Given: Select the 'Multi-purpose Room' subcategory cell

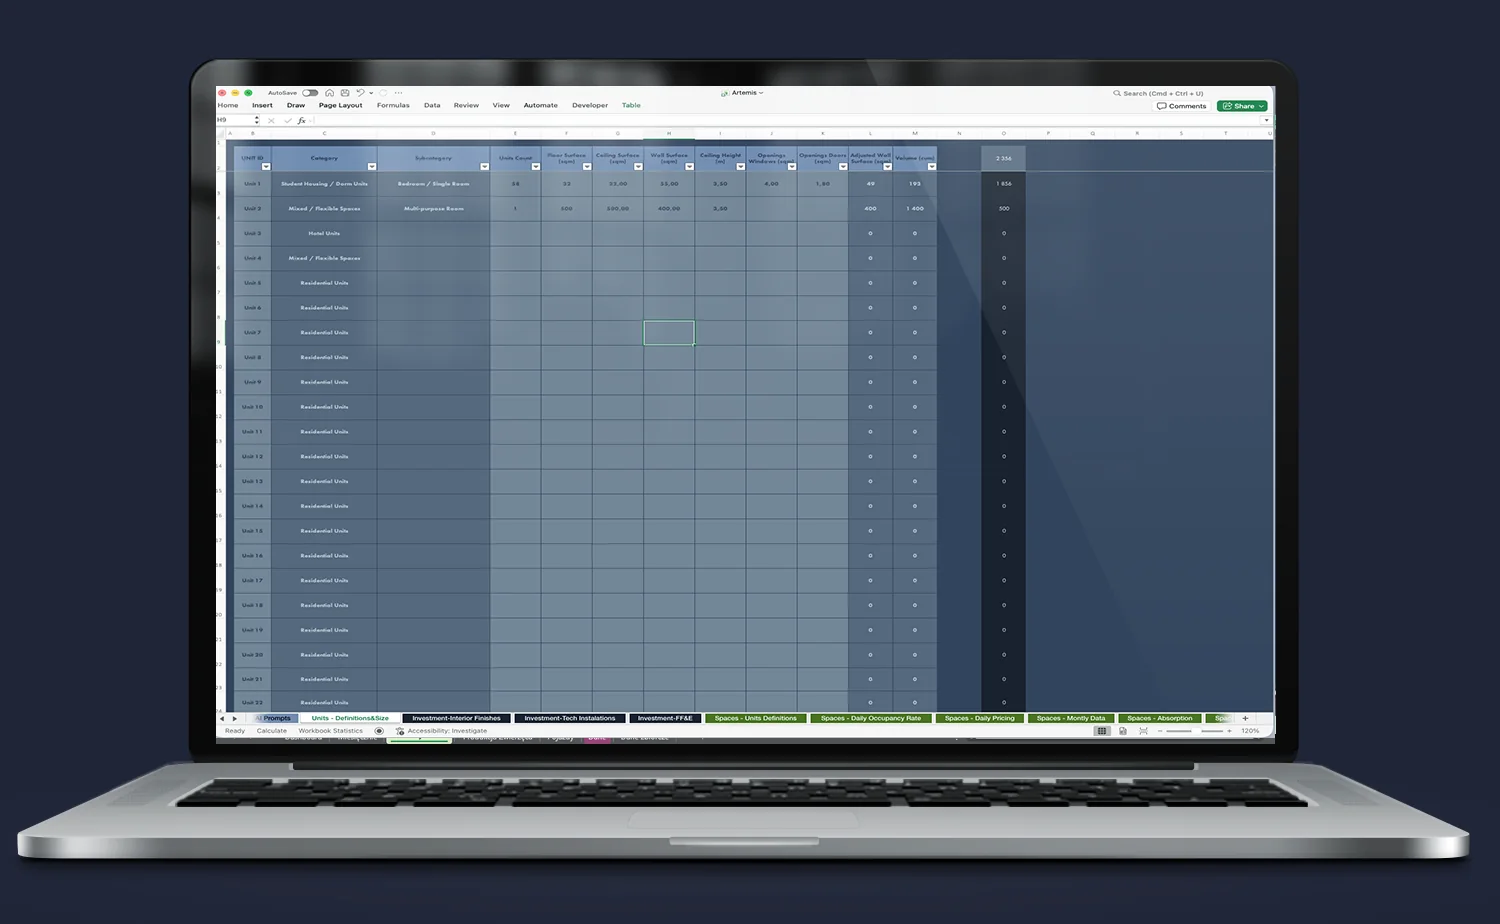Looking at the screenshot, I should point(434,209).
